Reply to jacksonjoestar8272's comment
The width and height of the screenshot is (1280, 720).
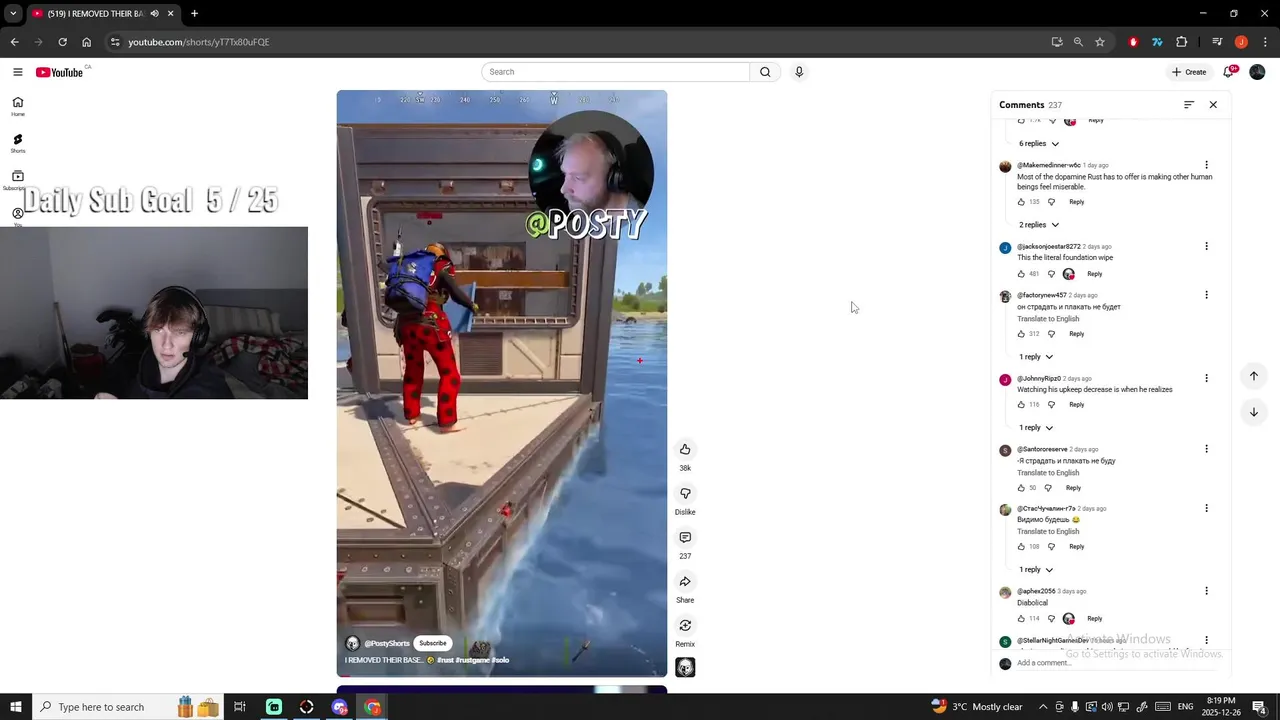pos(1095,274)
